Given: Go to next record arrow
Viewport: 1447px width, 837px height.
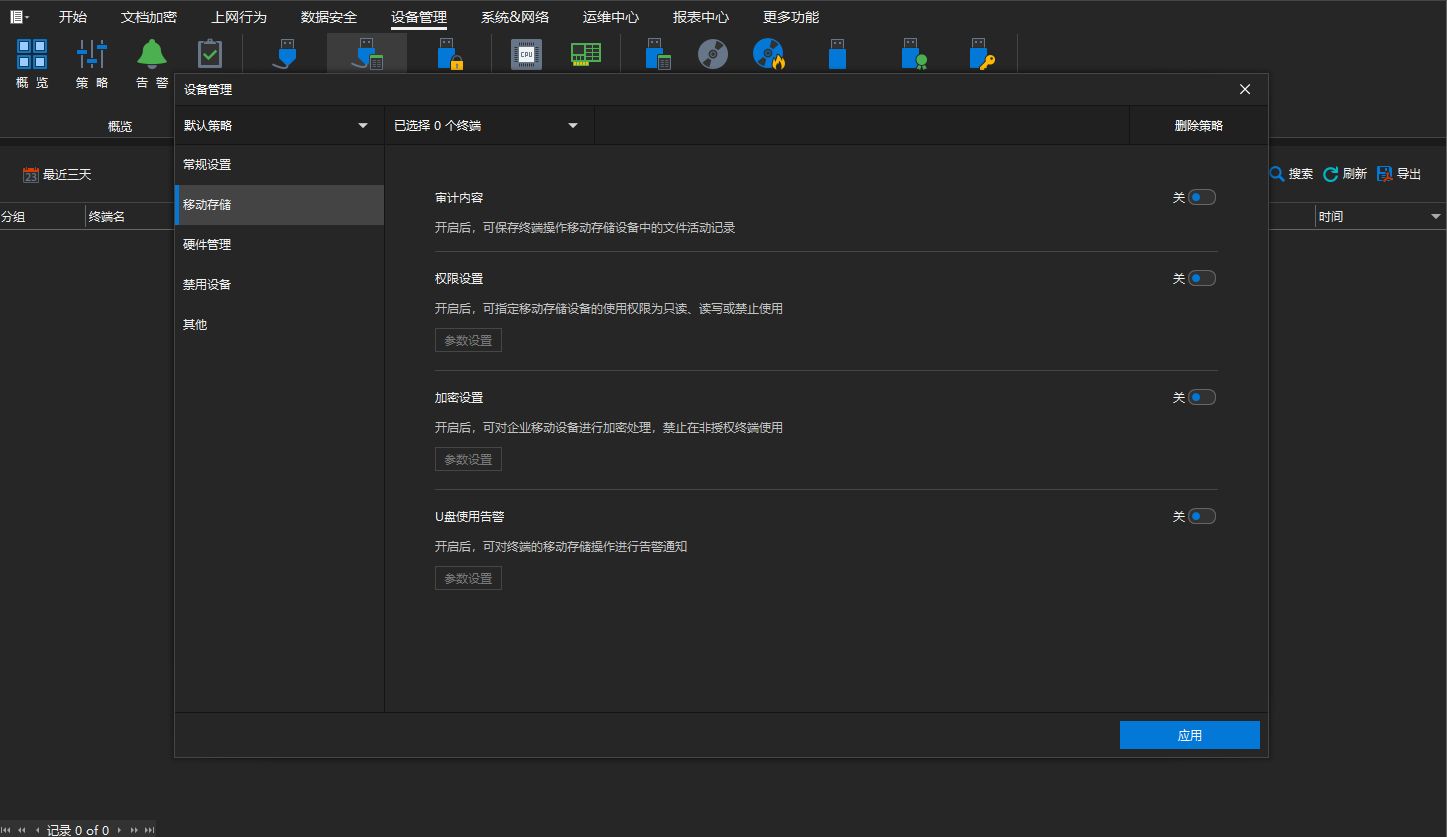Looking at the screenshot, I should coord(119,830).
